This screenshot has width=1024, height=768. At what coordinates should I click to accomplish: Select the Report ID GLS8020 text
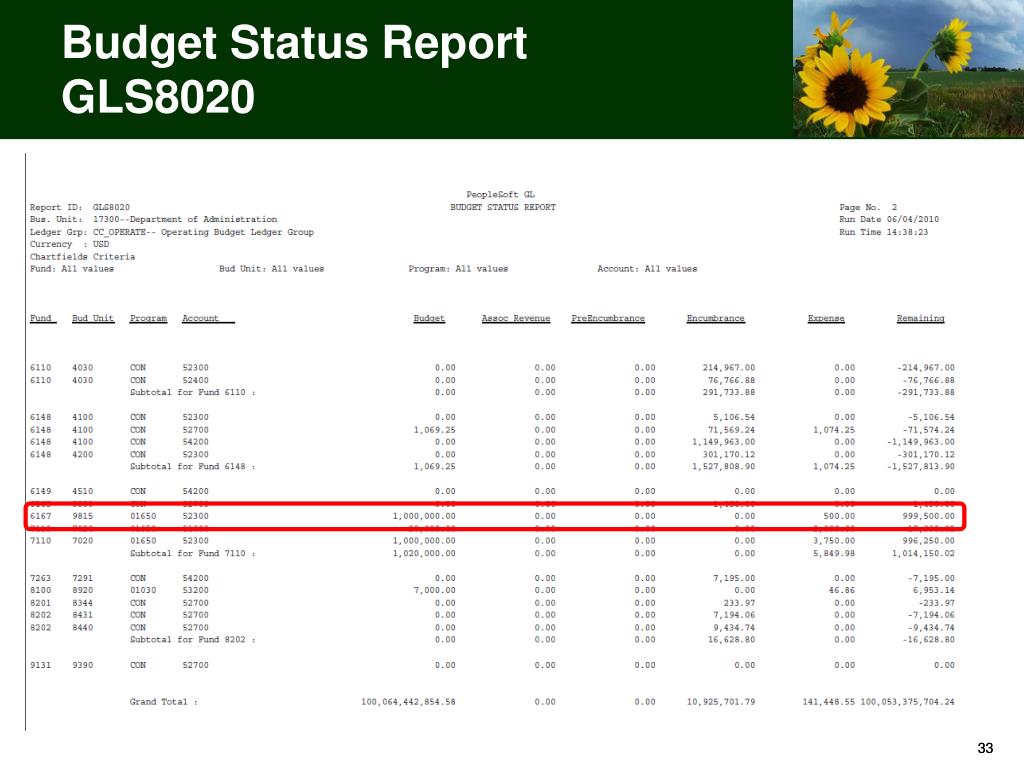80,207
